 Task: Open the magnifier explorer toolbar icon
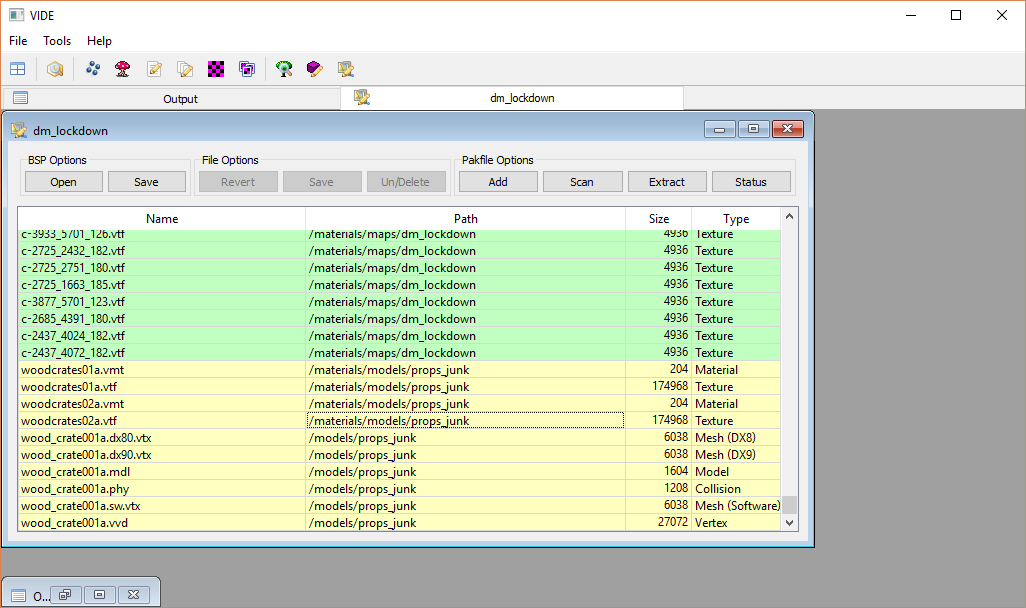[55, 69]
